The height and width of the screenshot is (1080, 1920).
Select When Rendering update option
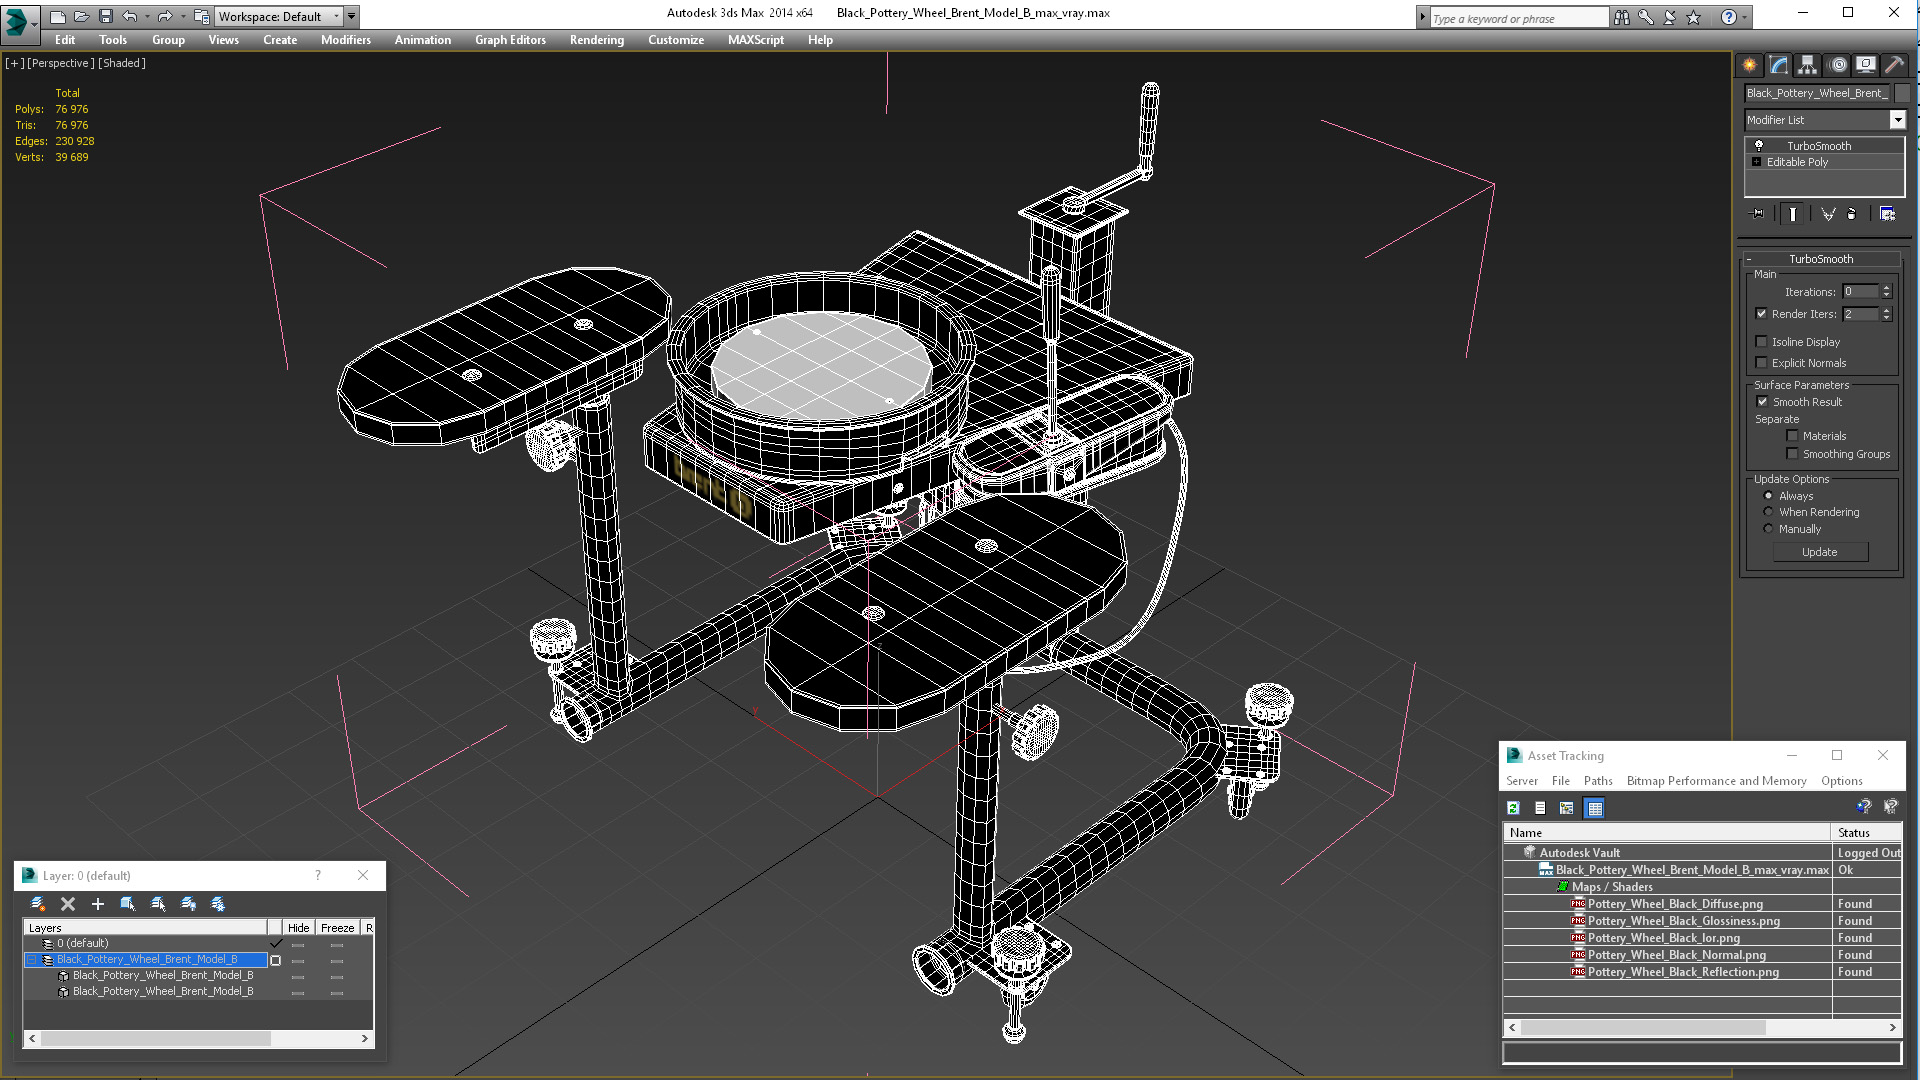click(x=1768, y=512)
